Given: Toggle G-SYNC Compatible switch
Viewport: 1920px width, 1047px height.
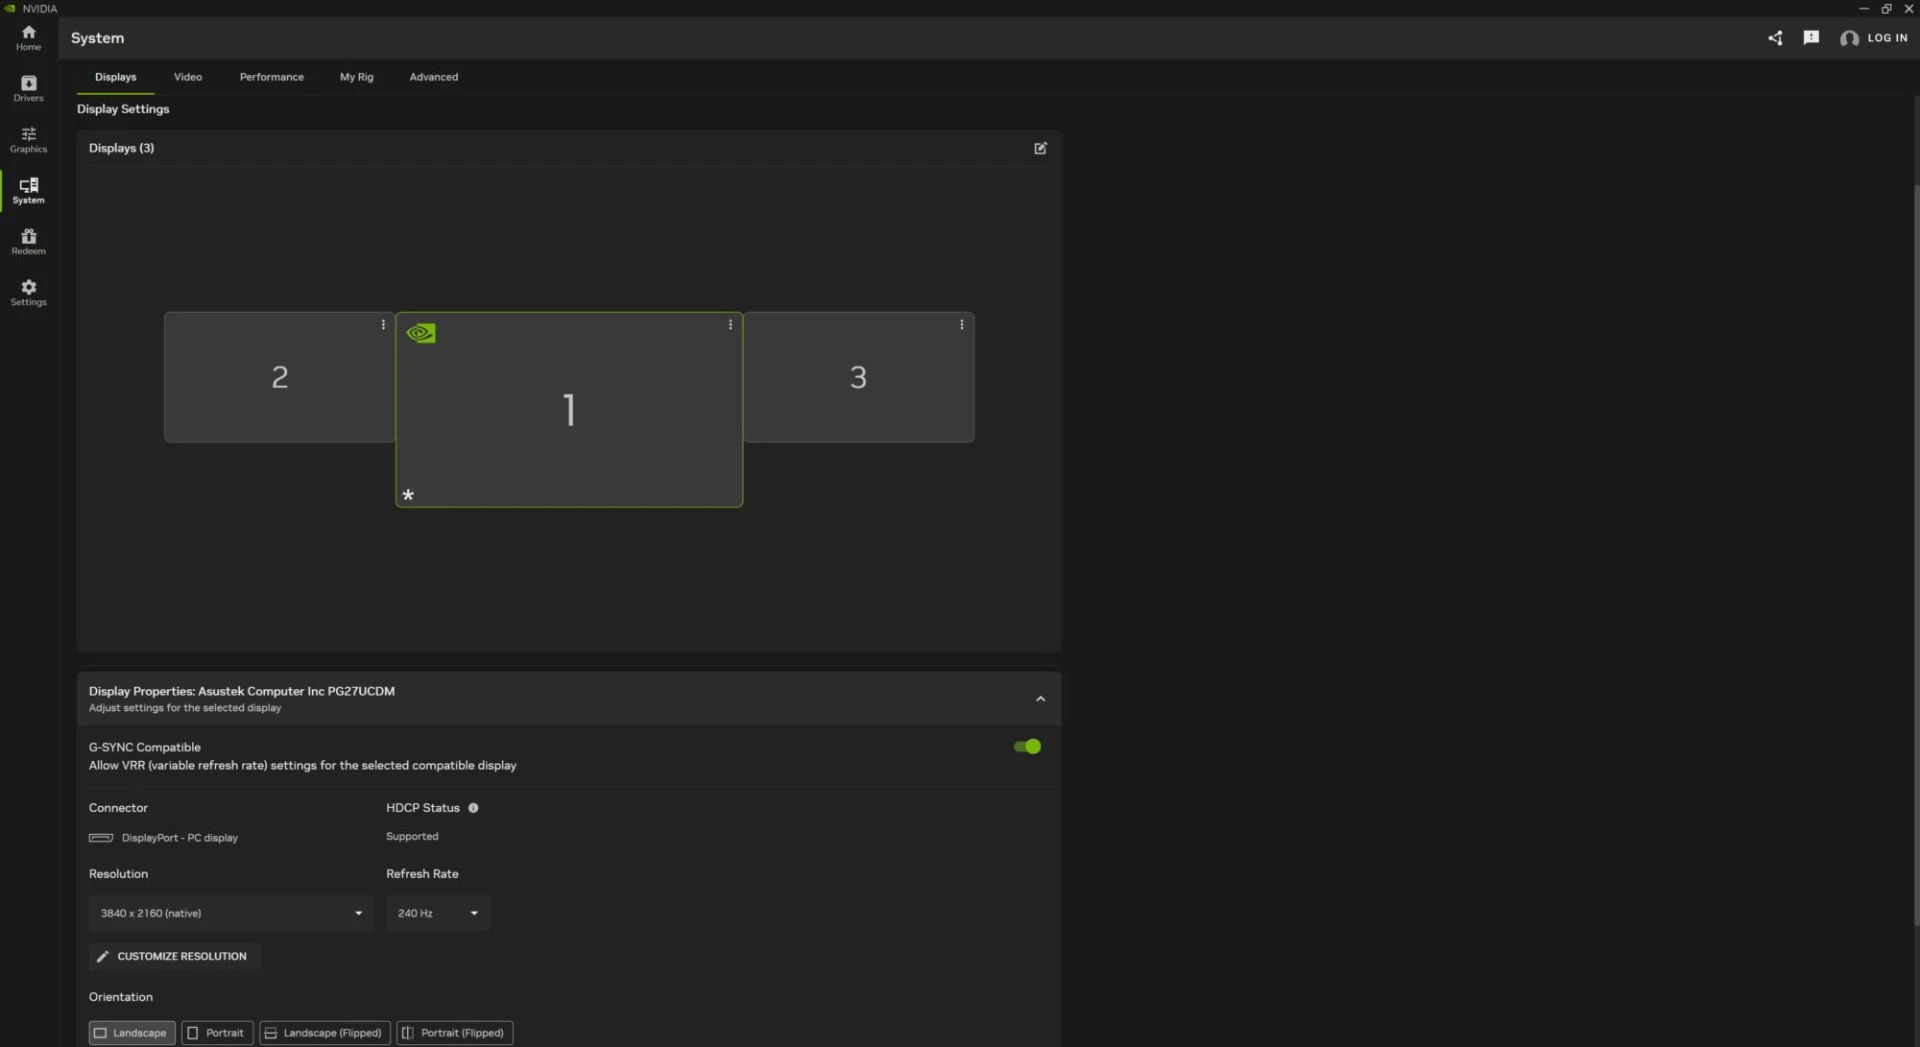Looking at the screenshot, I should click(x=1027, y=747).
